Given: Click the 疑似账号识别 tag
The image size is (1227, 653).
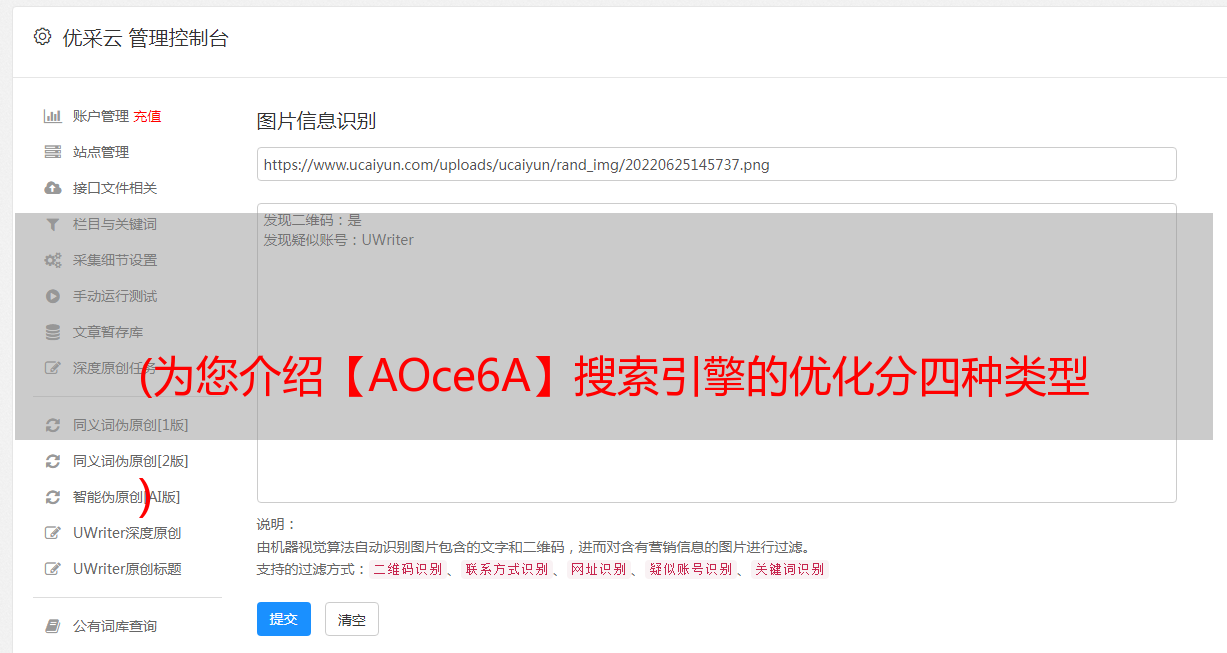Looking at the screenshot, I should point(690,569).
